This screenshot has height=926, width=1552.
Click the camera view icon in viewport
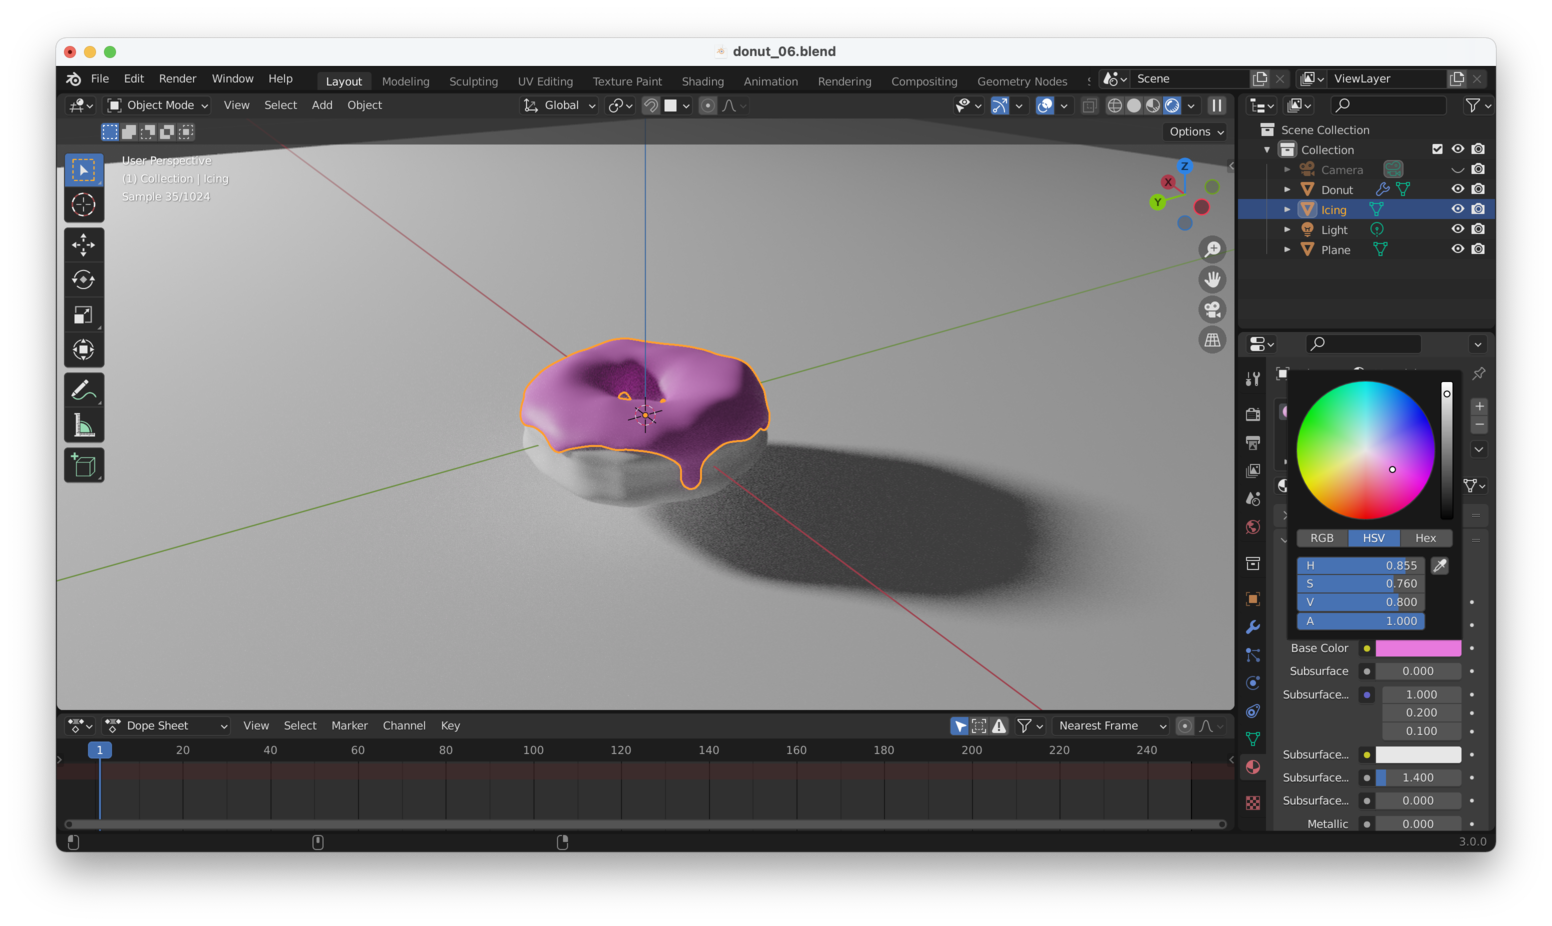point(1212,310)
